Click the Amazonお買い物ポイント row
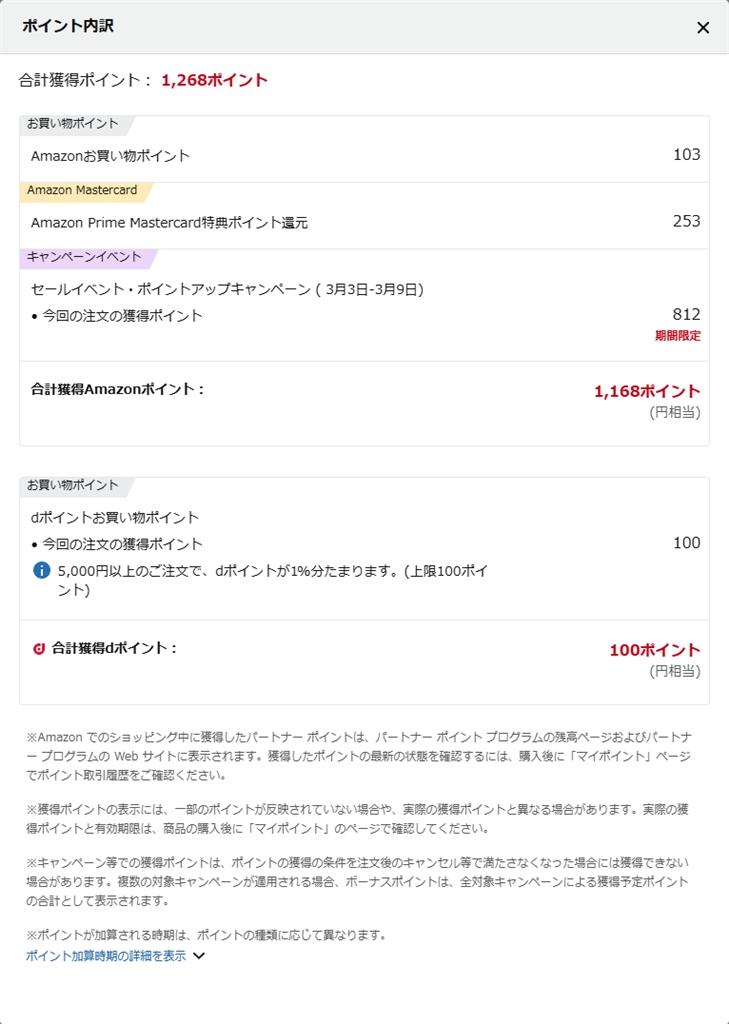Image resolution: width=729 pixels, height=1024 pixels. (x=110, y=155)
